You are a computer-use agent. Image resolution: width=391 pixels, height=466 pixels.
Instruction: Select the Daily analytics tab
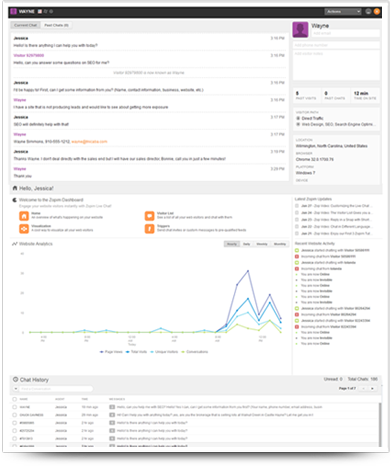pyautogui.click(x=246, y=244)
